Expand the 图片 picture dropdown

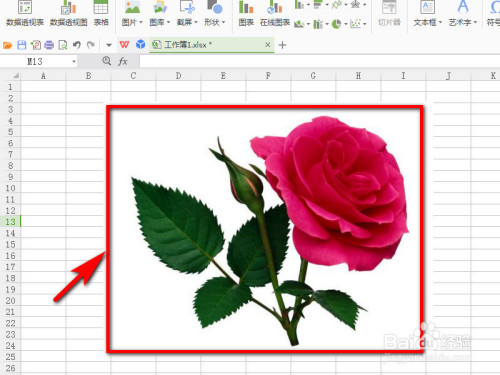tap(141, 22)
